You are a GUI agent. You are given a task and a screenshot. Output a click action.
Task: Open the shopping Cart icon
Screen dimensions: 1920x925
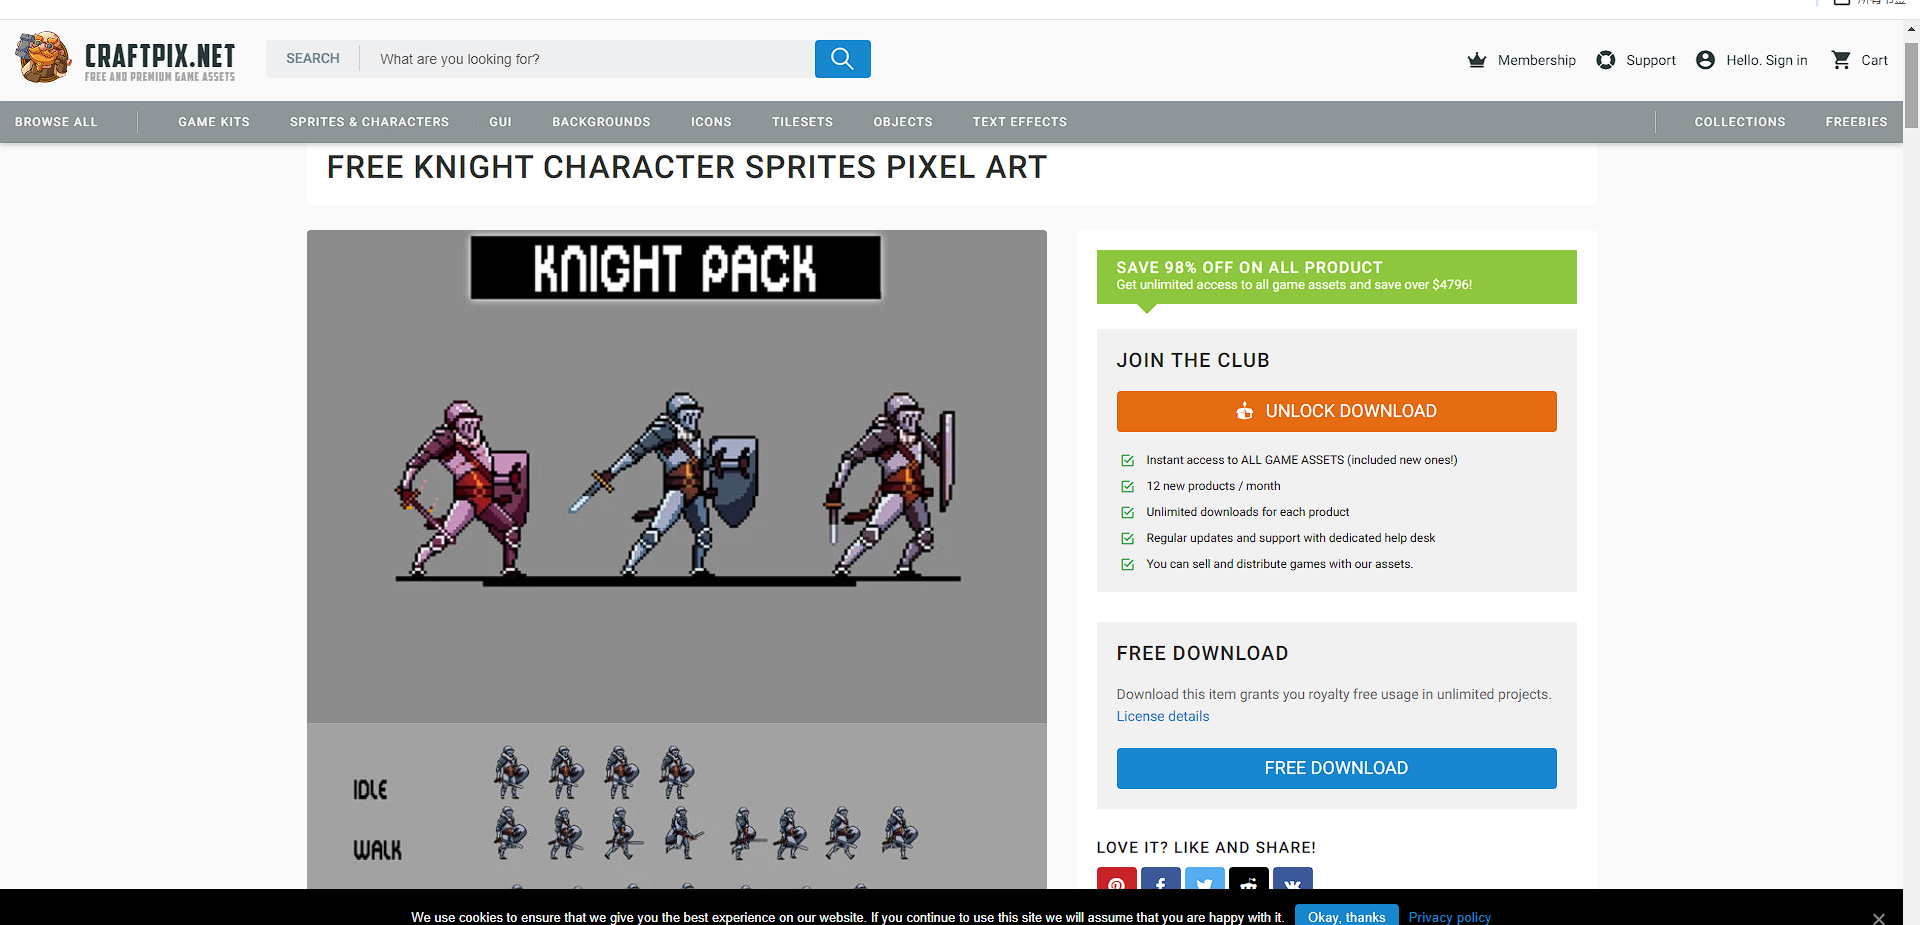click(x=1841, y=60)
